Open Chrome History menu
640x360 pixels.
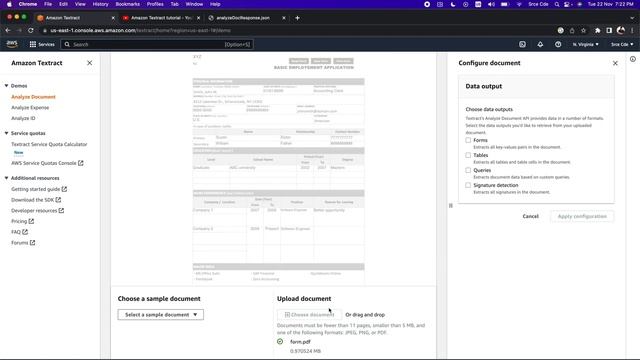coord(100,4)
